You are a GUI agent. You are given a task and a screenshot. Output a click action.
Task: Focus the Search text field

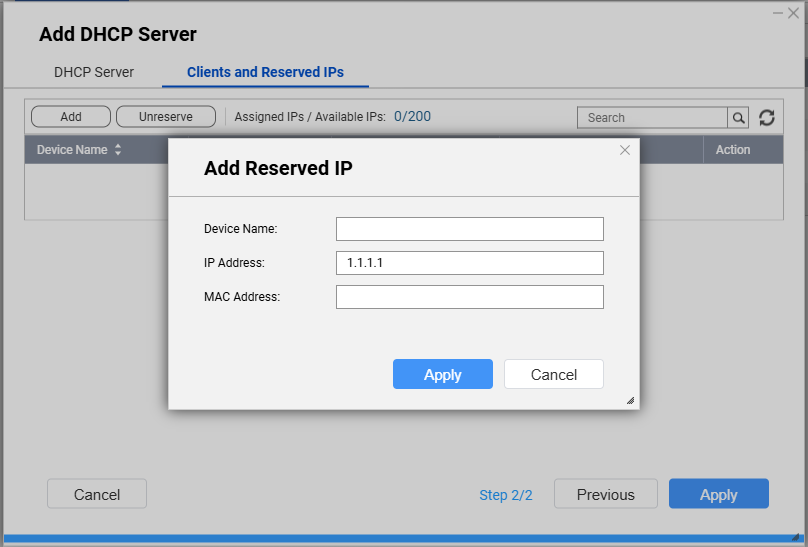651,118
